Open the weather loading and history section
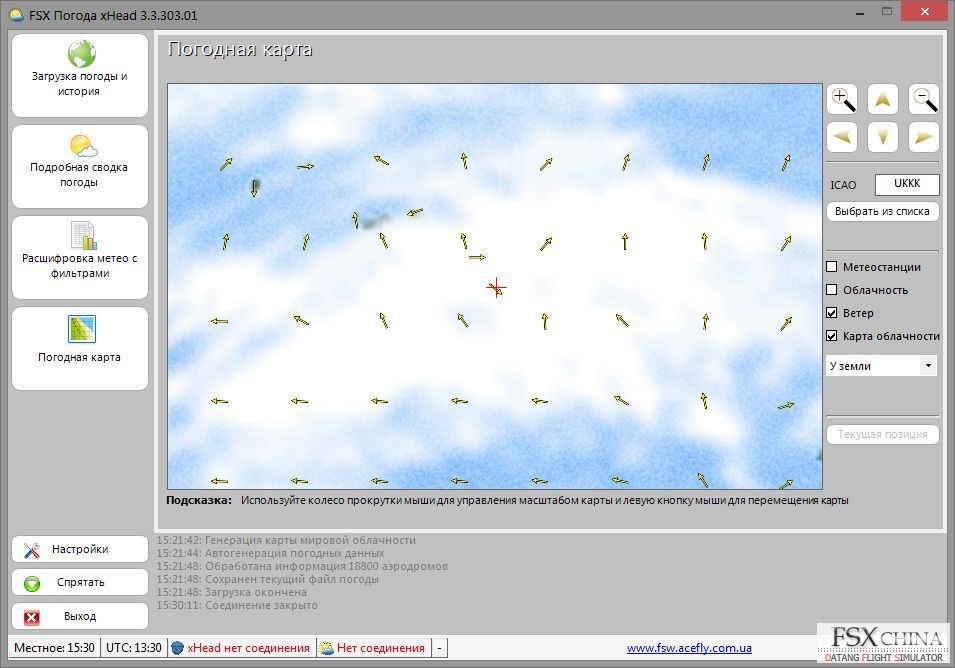The image size is (955, 668). click(80, 76)
